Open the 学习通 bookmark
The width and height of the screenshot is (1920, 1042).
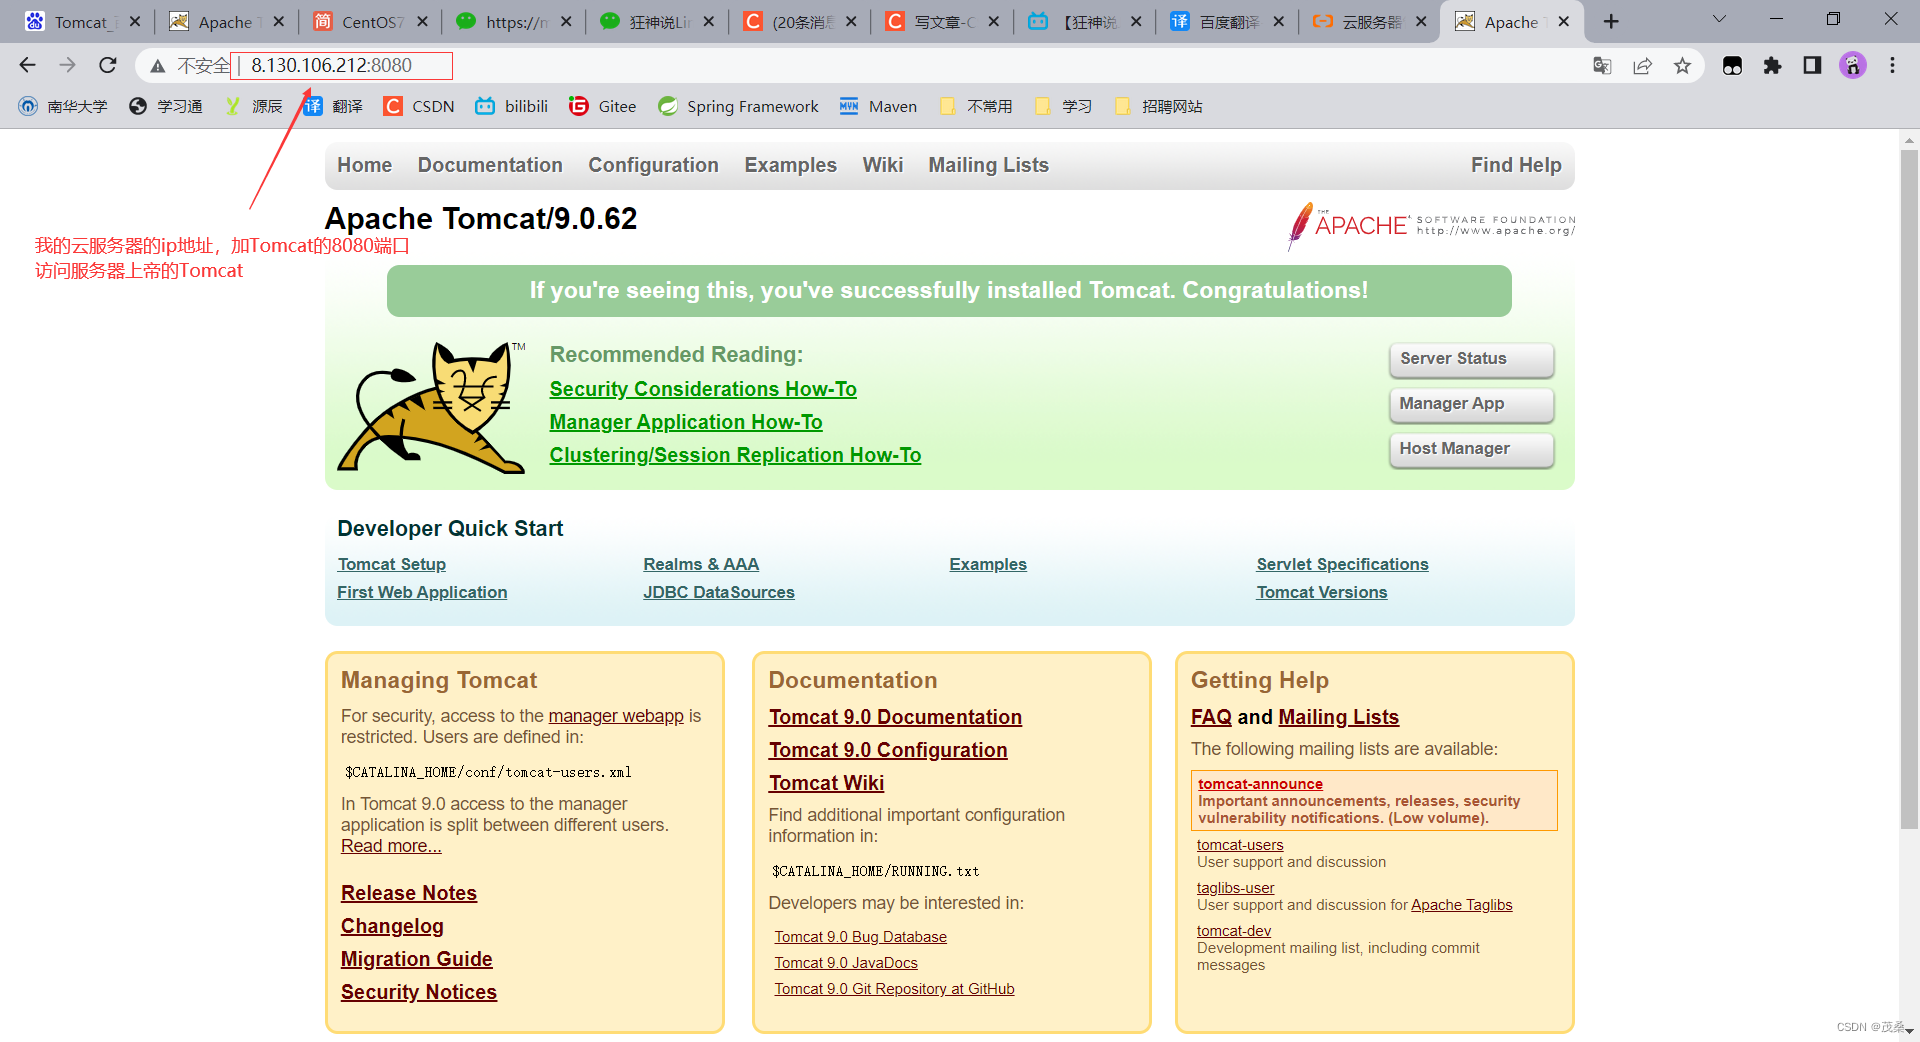click(x=166, y=106)
